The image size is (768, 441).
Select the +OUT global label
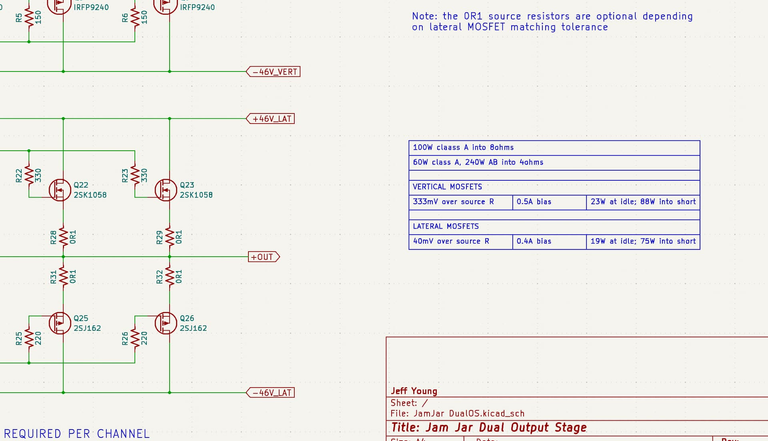point(264,257)
